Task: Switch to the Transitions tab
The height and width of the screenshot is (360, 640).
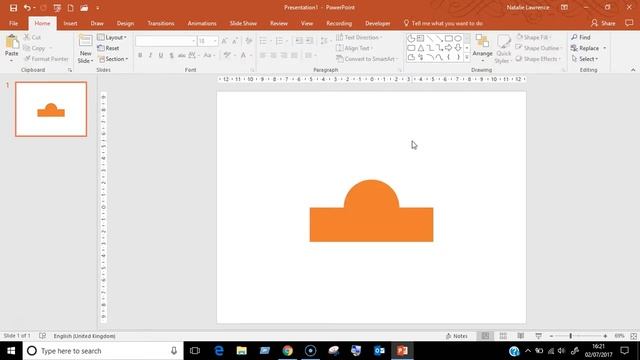Action: (x=161, y=23)
